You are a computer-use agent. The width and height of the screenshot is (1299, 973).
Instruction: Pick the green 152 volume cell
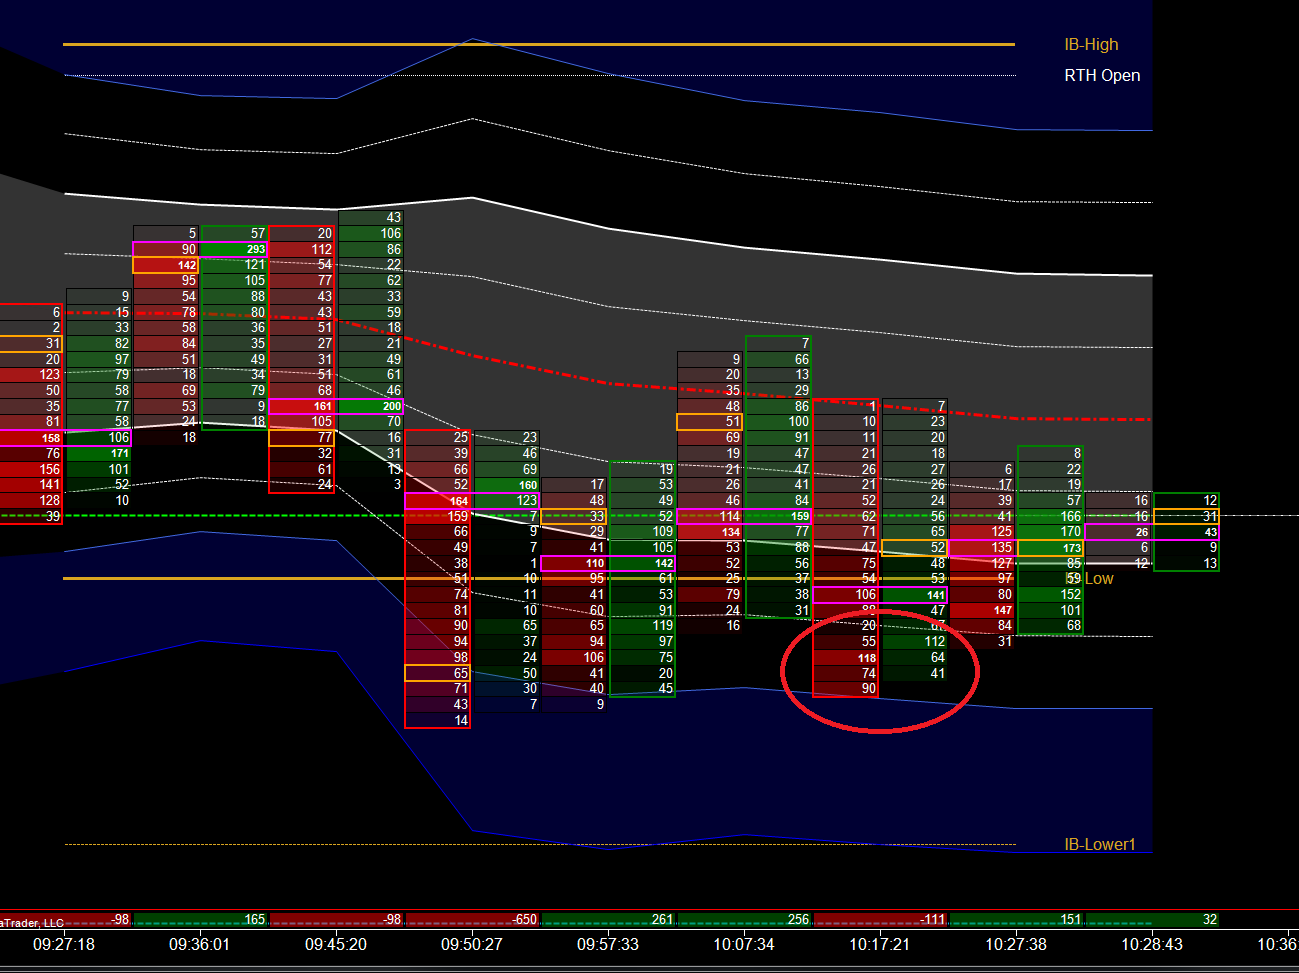coord(1050,594)
